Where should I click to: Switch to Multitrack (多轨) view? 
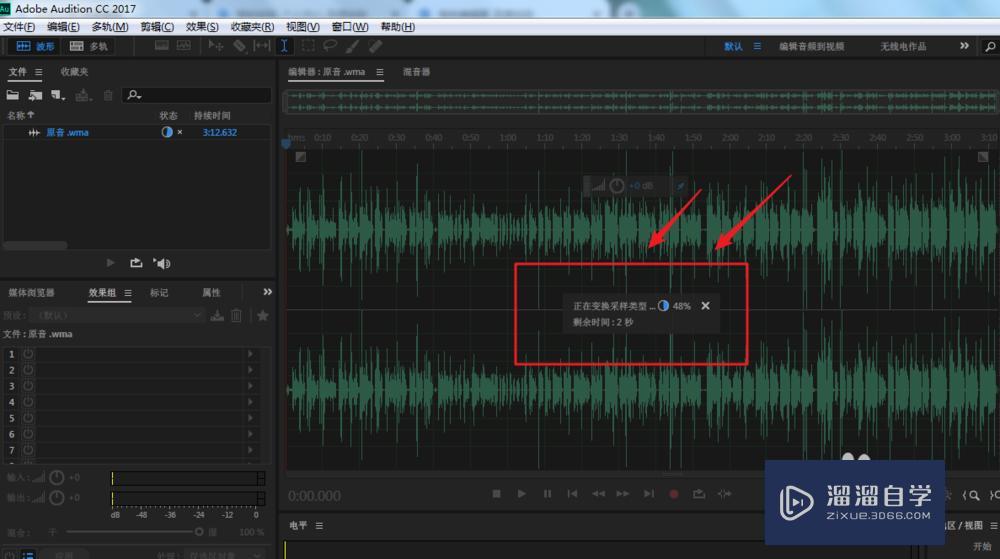pyautogui.click(x=89, y=46)
